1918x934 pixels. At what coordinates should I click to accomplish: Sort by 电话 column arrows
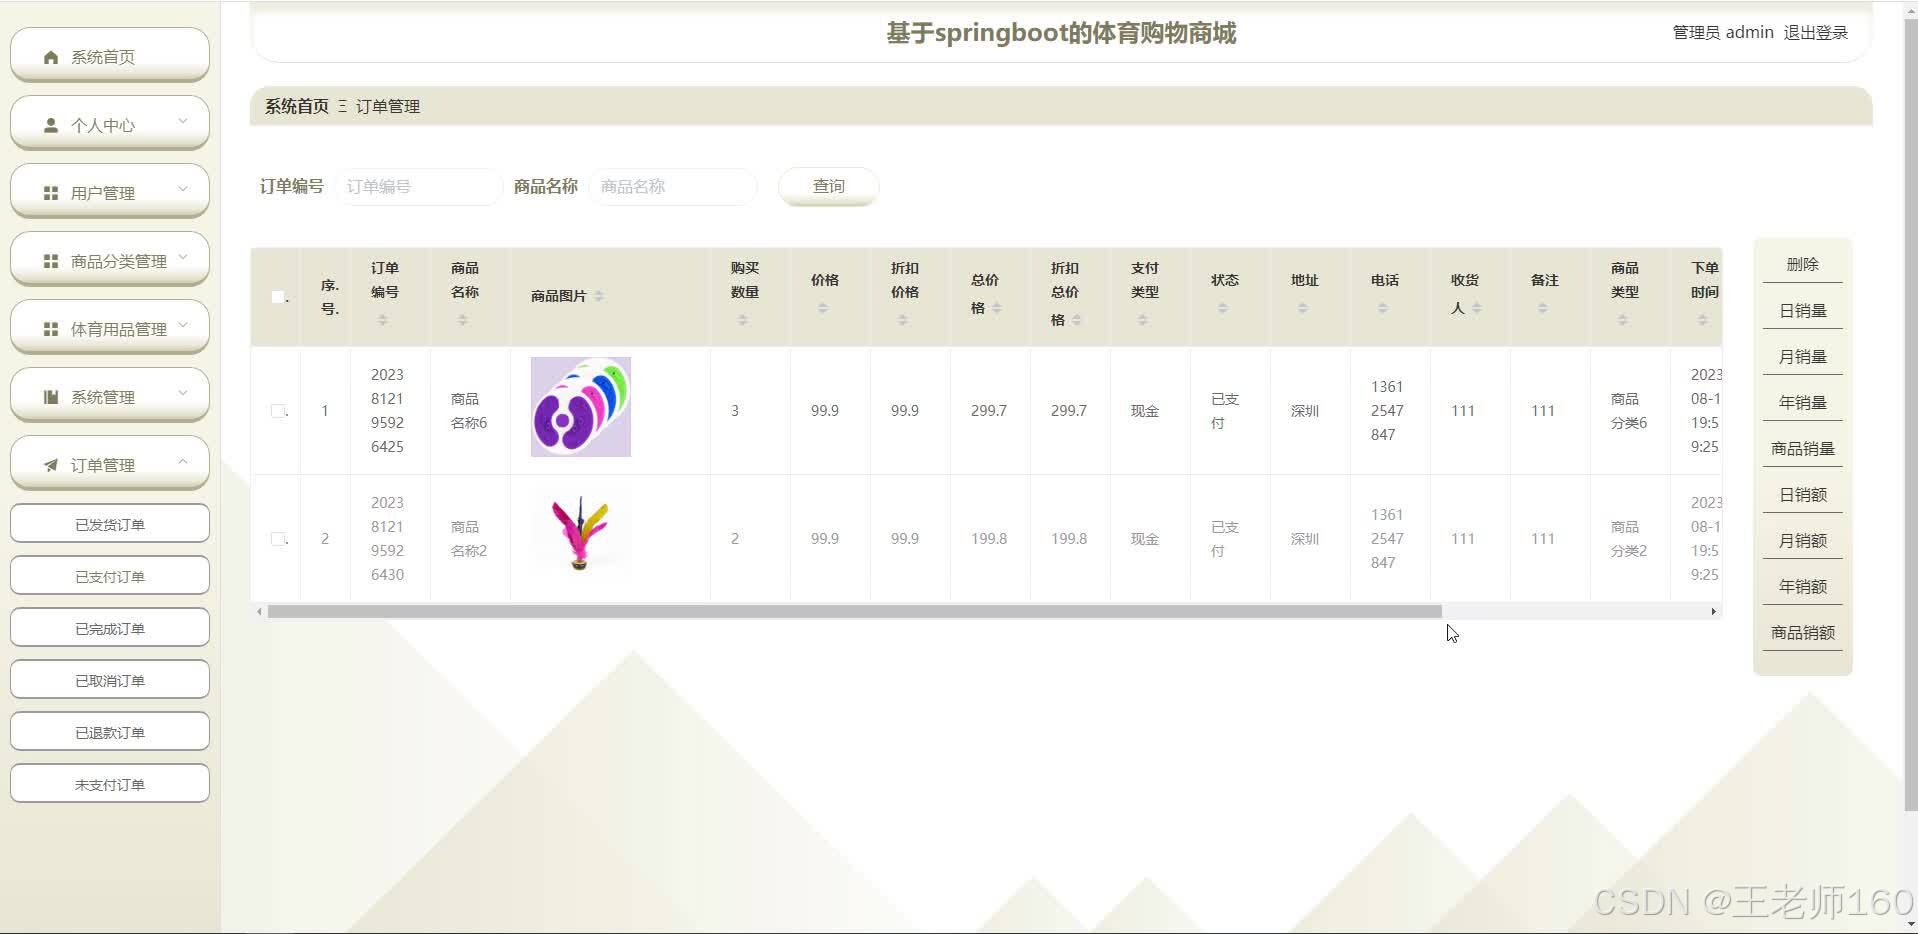pyautogui.click(x=1382, y=308)
